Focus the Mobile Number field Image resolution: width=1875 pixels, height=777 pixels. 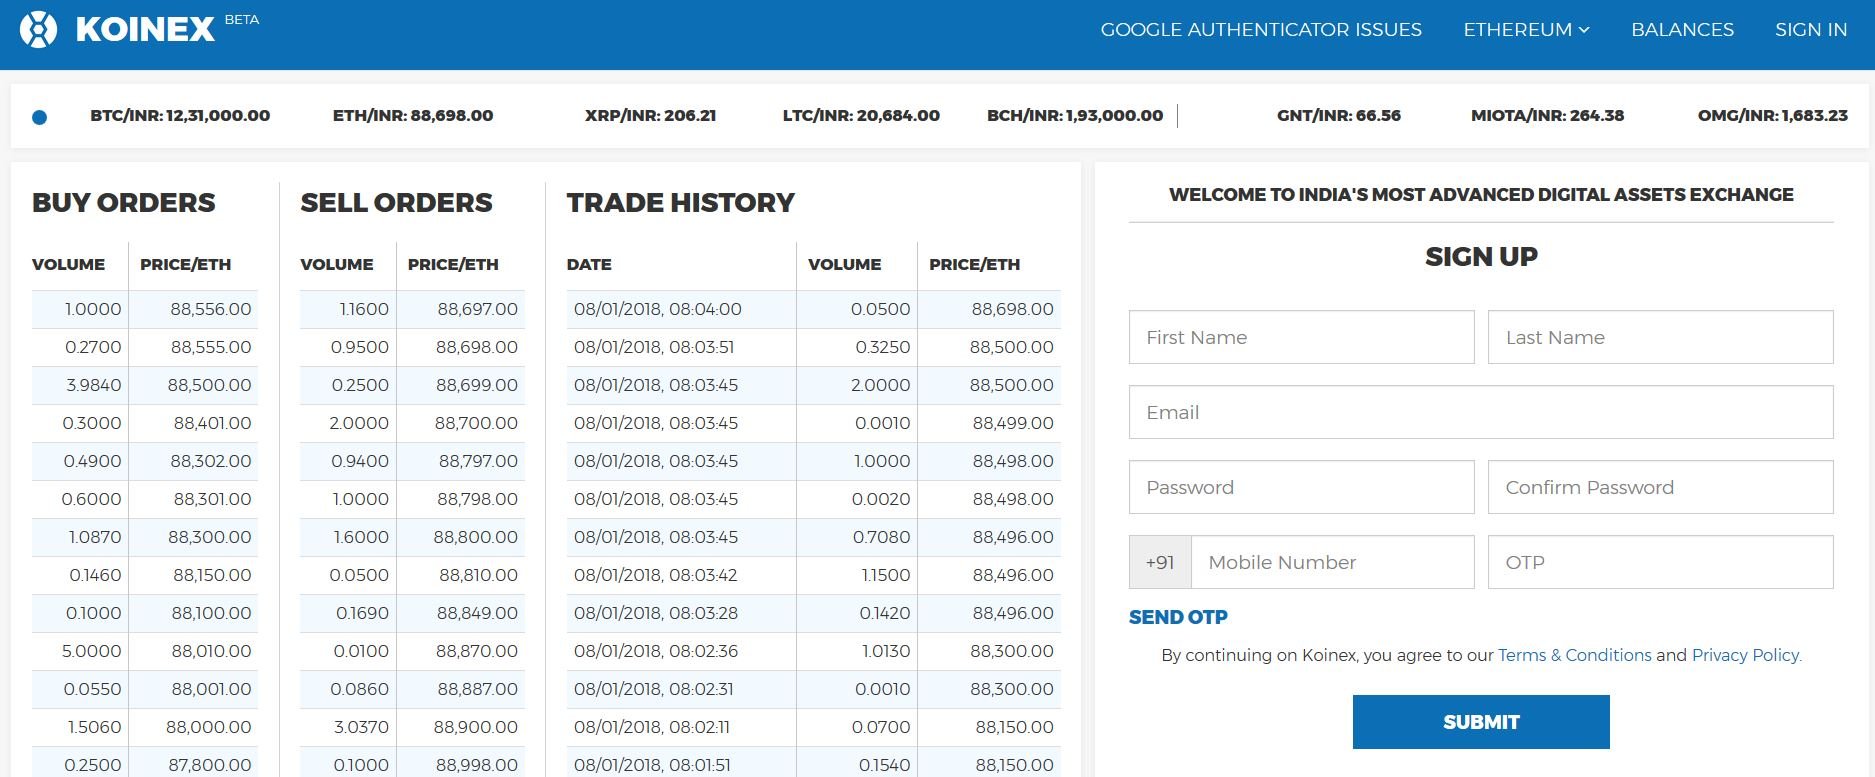point(1332,562)
